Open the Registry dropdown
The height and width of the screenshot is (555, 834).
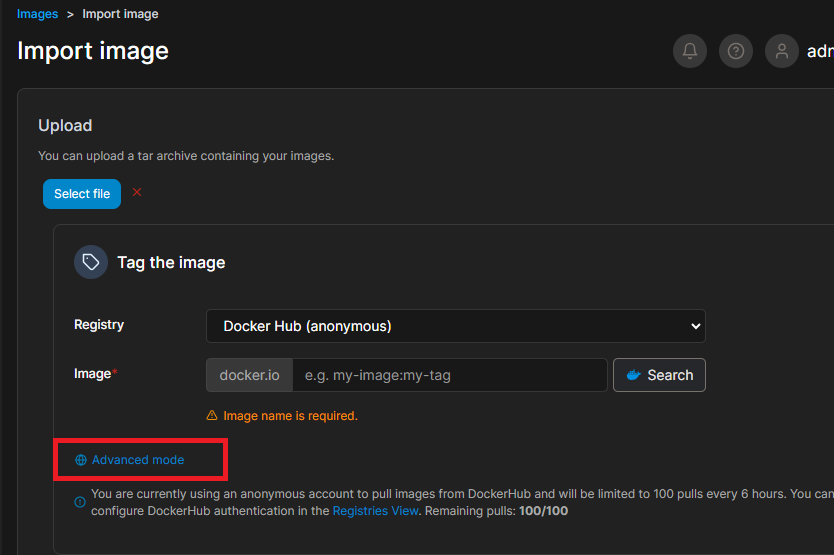[x=455, y=326]
